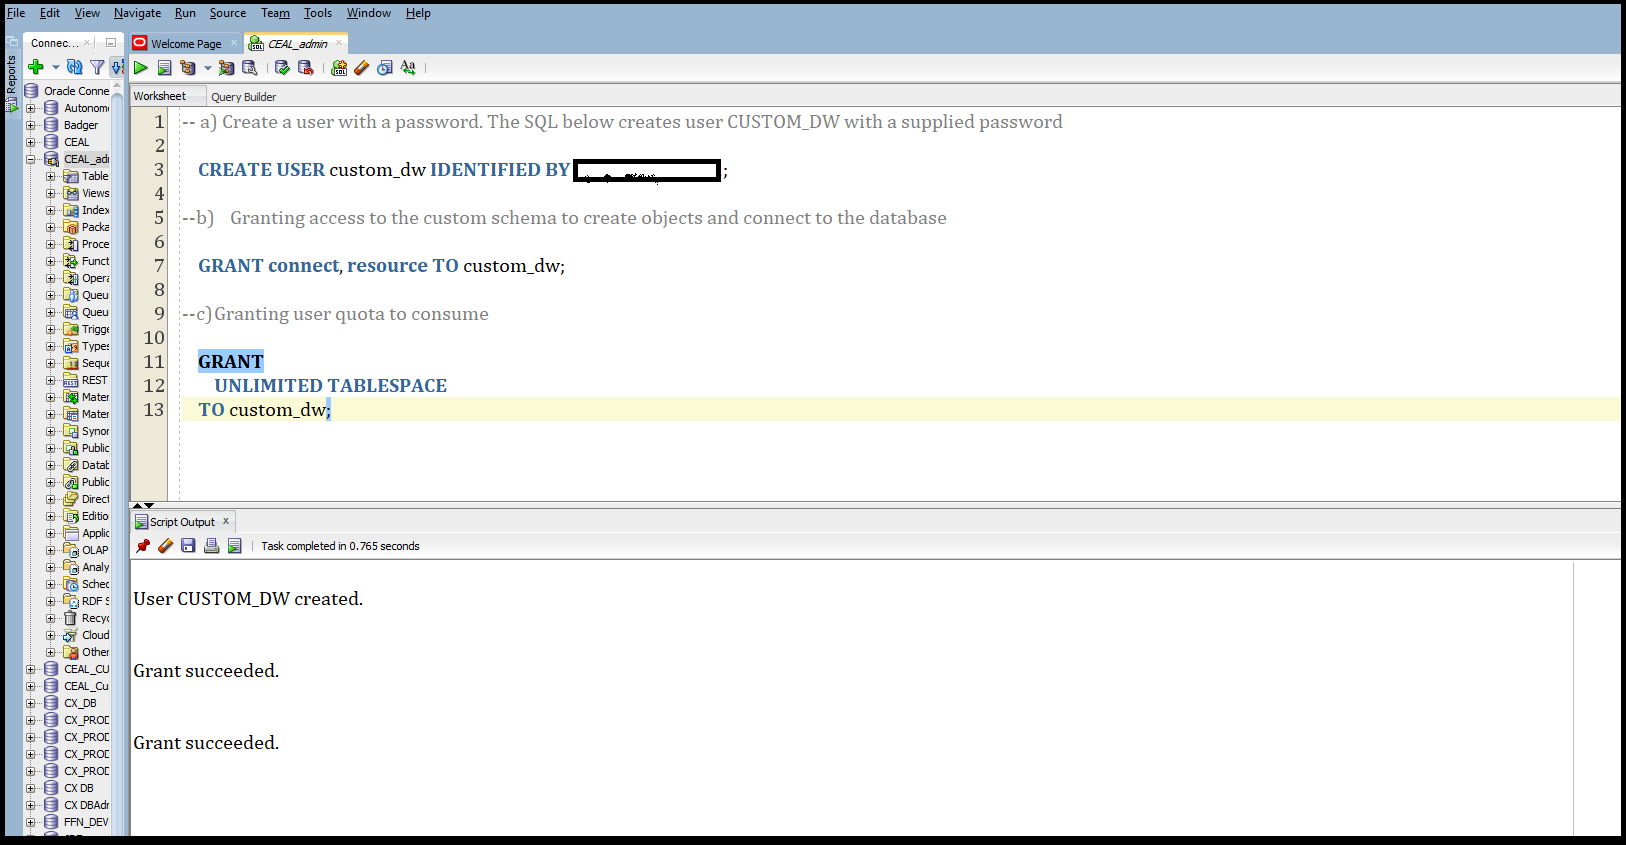Expand the Autonomous connection node

[31, 108]
